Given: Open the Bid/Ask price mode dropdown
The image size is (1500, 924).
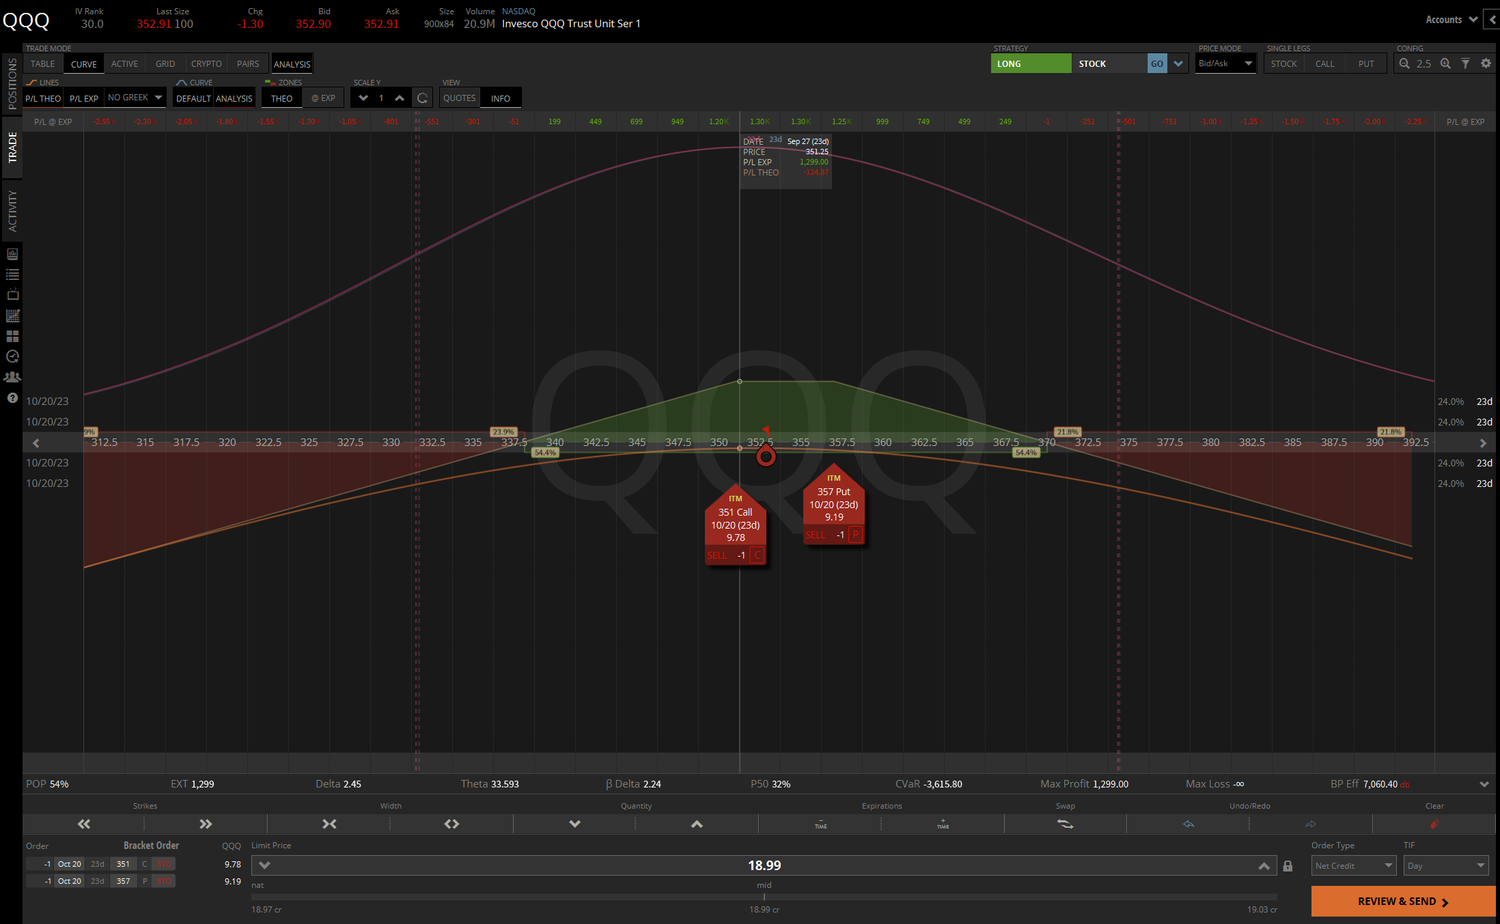Looking at the screenshot, I should (x=1225, y=64).
